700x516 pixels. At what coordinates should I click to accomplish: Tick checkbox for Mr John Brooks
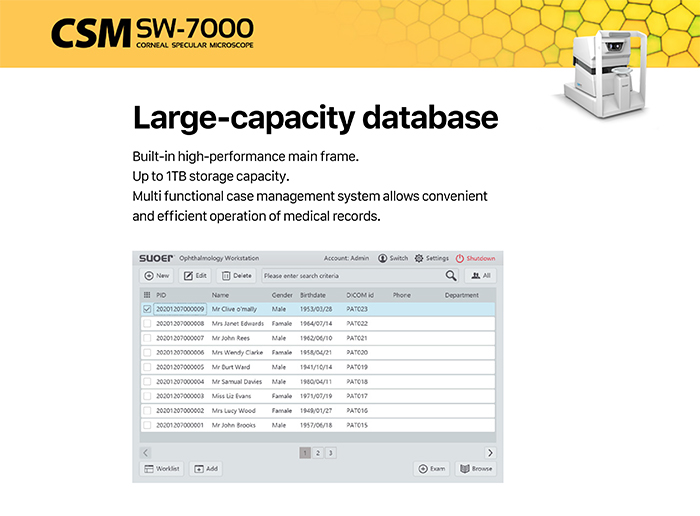(x=147, y=425)
